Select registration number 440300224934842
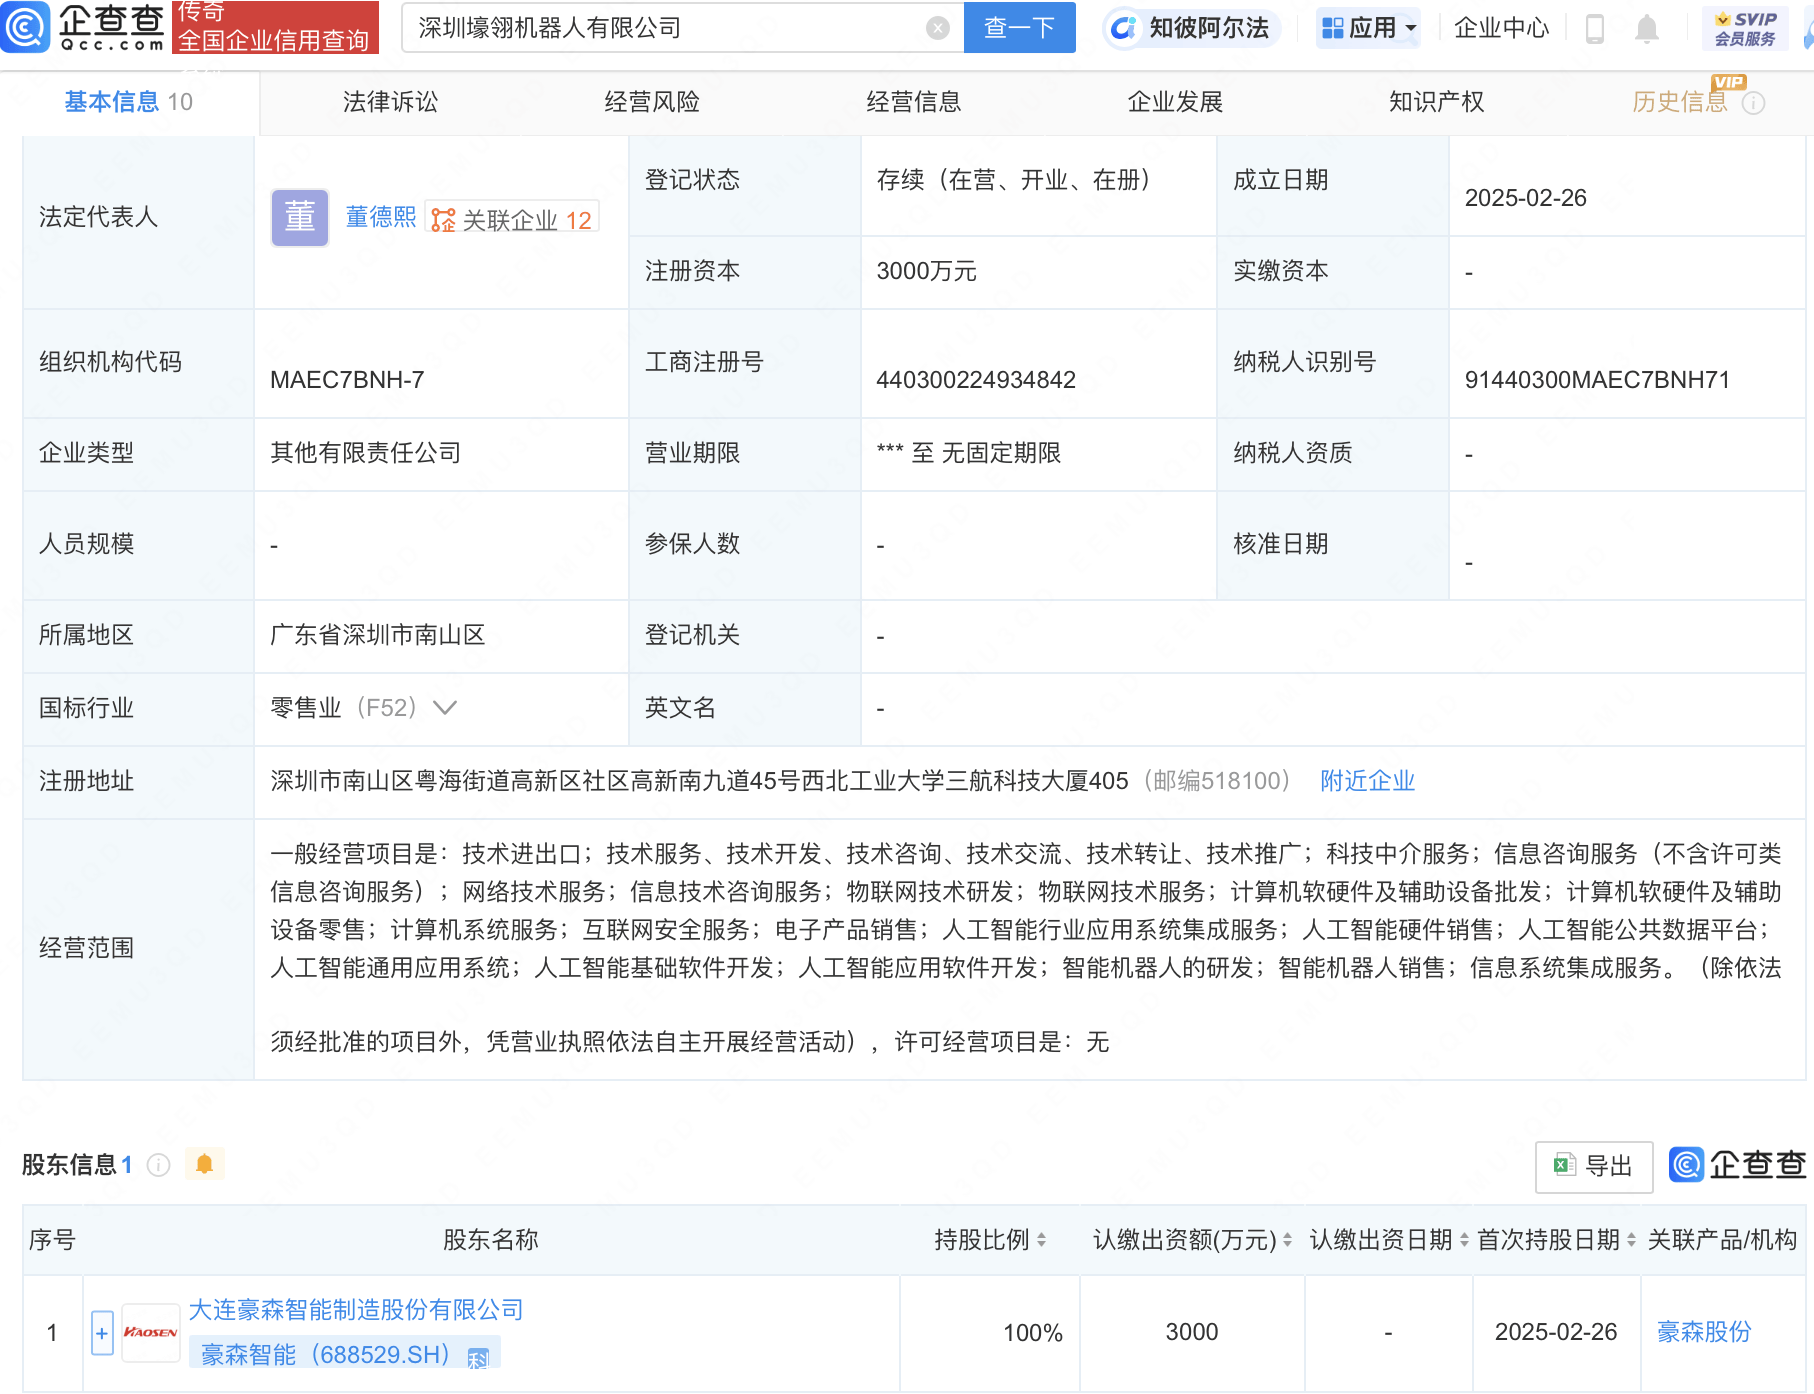Screen dimensions: 1814x1394 [976, 380]
